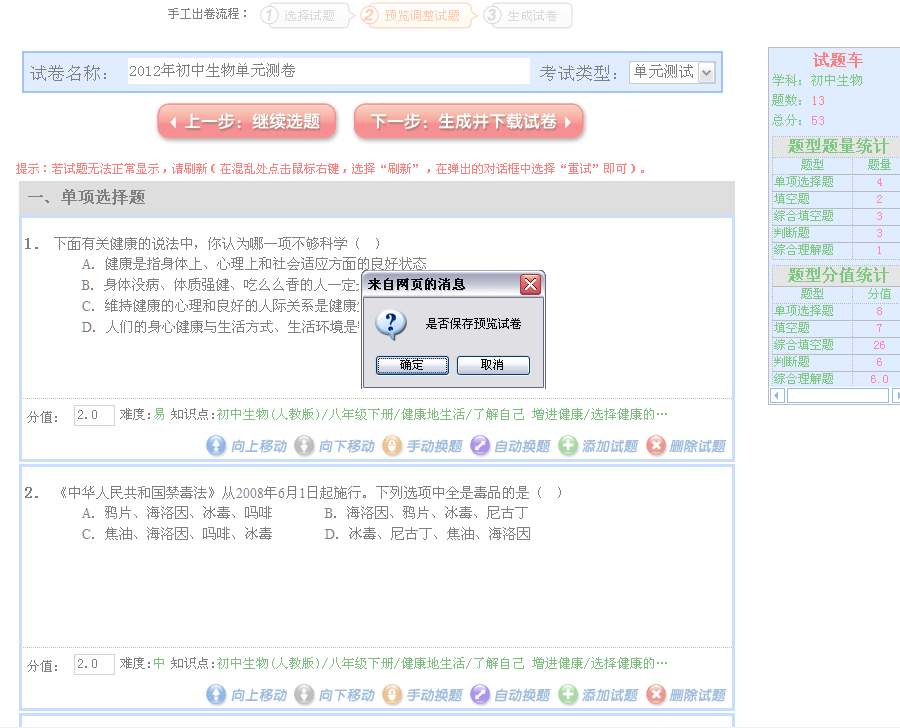Image resolution: width=900 pixels, height=728 pixels.
Task: Open the 考试类型 dropdown
Action: (x=706, y=72)
